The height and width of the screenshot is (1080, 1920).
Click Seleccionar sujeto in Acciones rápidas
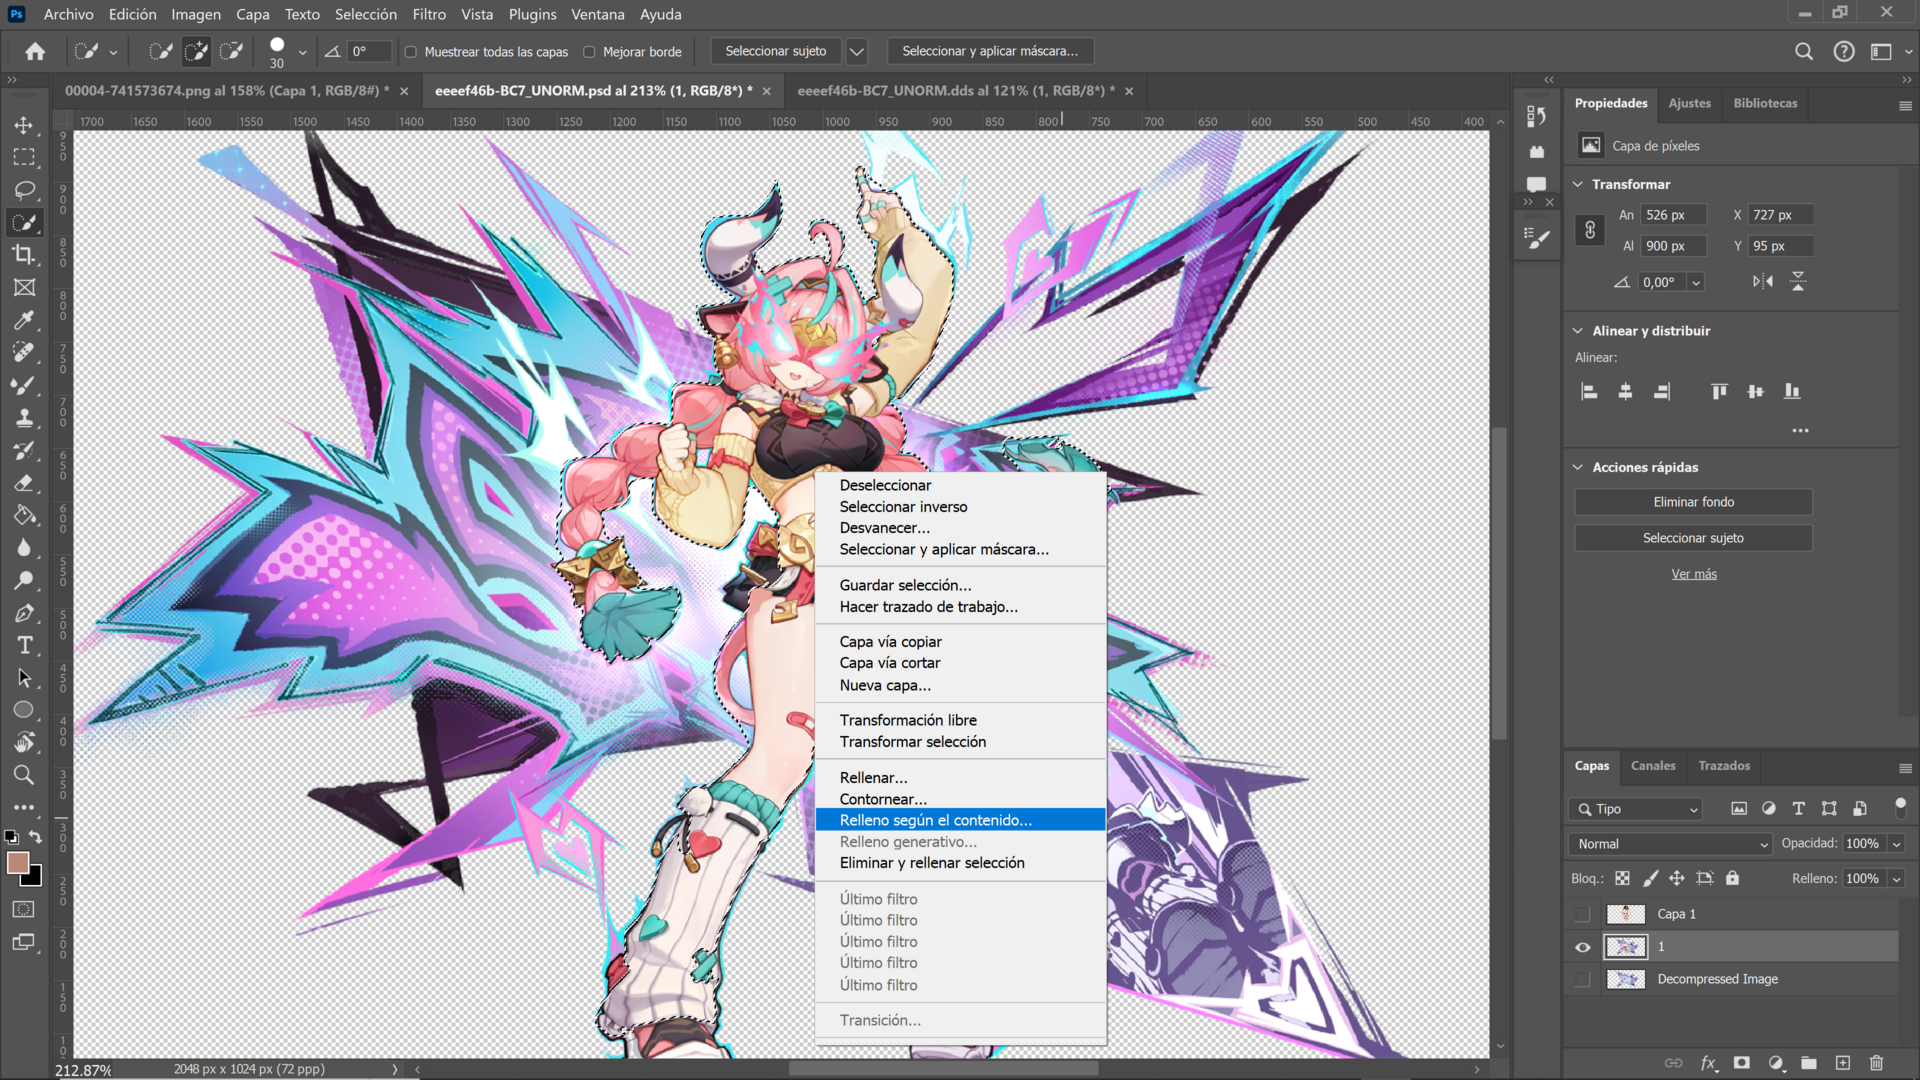tap(1693, 538)
